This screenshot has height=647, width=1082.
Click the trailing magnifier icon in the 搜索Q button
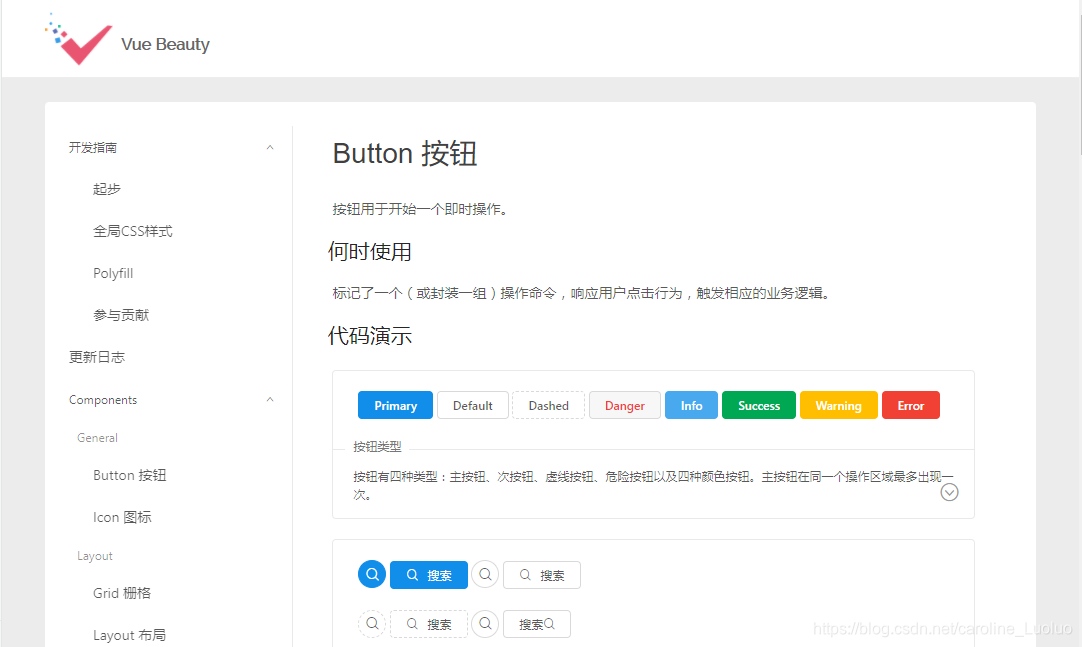point(549,623)
